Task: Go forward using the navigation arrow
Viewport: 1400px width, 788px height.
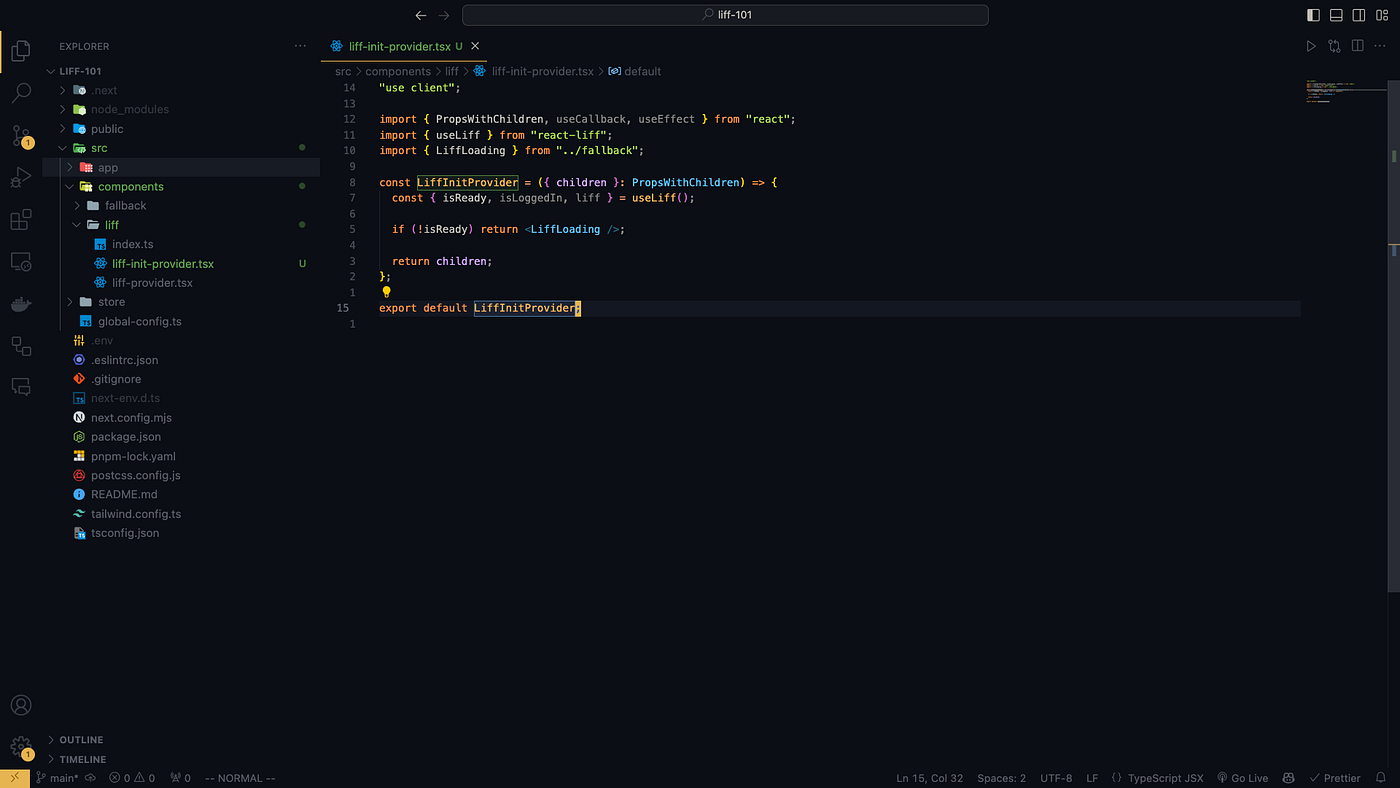Action: pos(444,15)
